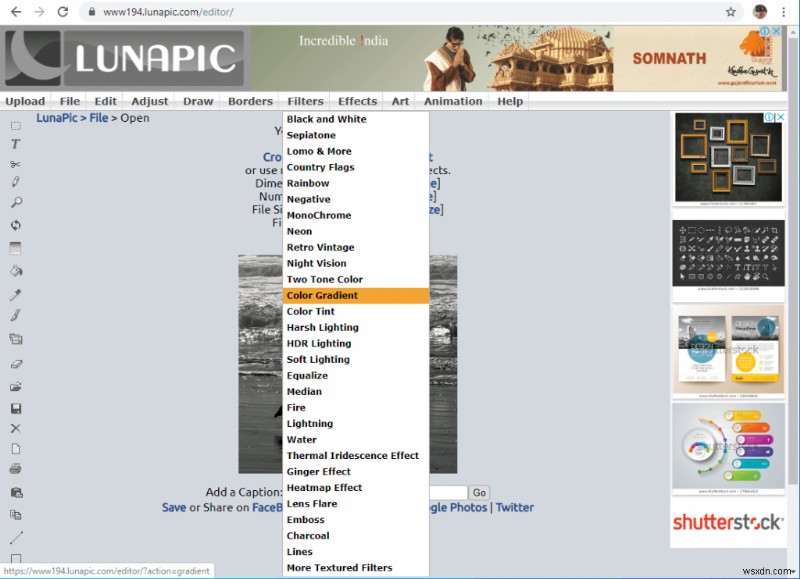Select the eraser tool

pyautogui.click(x=16, y=364)
